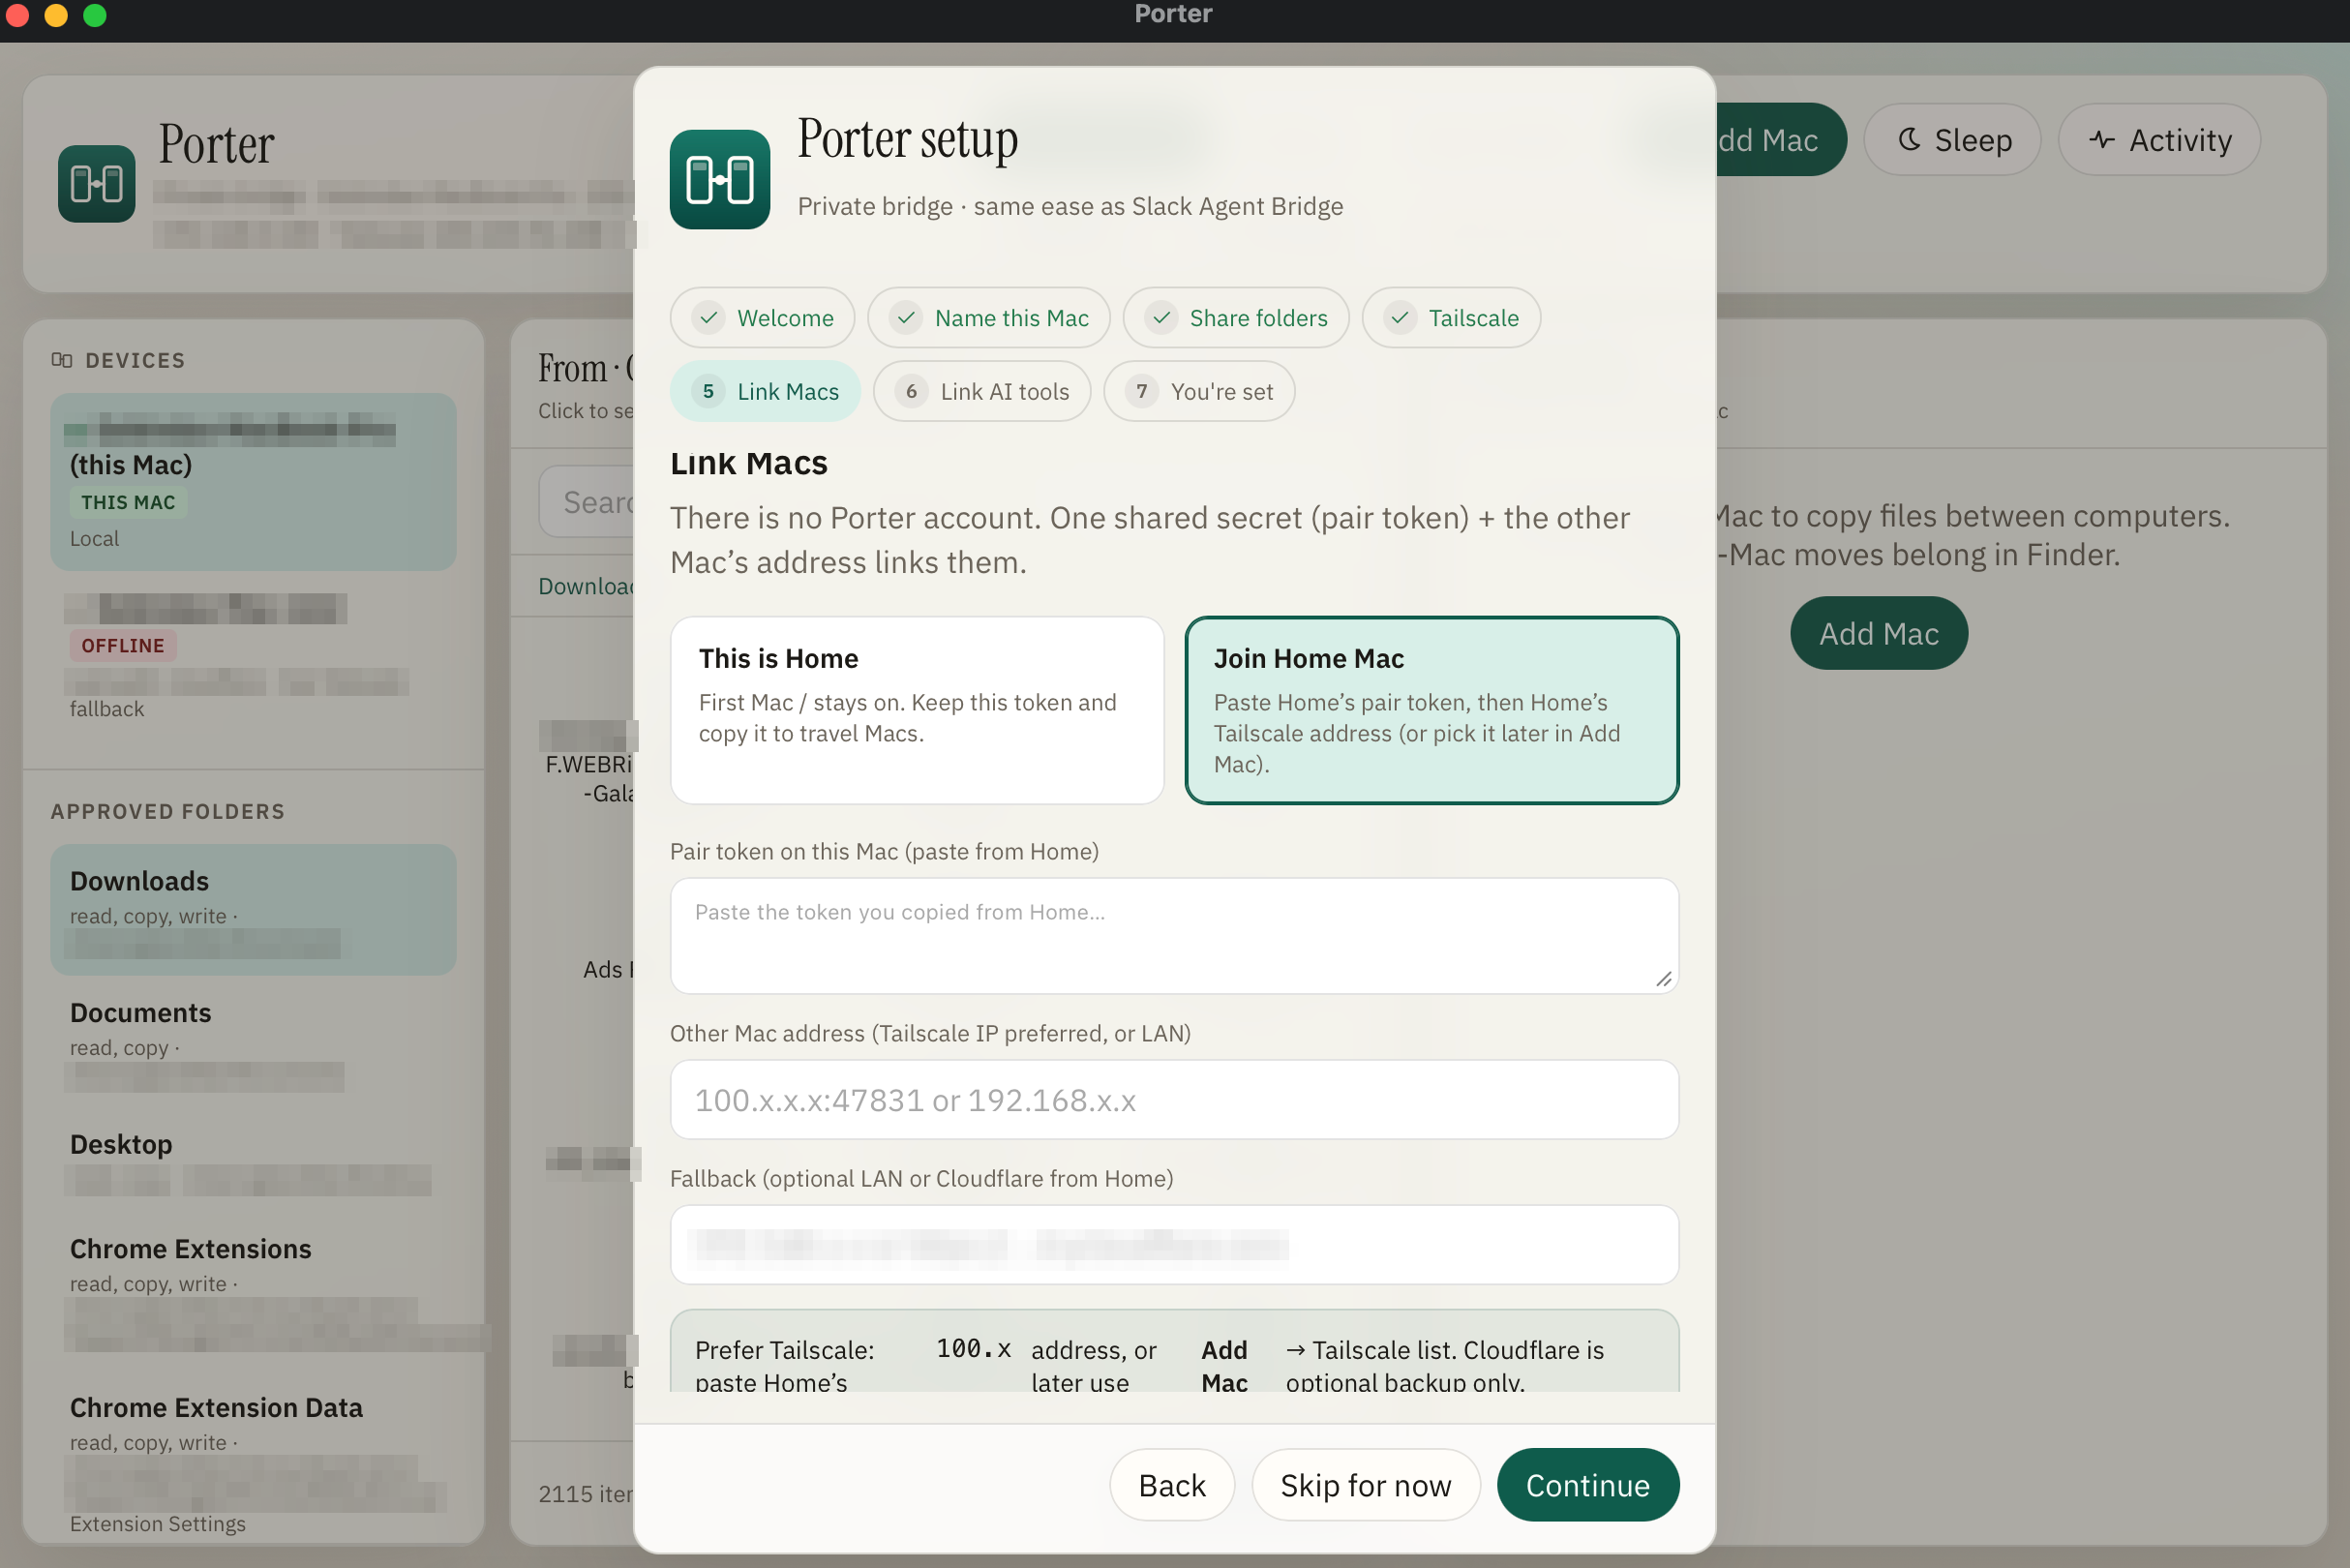Go to the Name this Mac step
The width and height of the screenshot is (2350, 1568).
pyautogui.click(x=988, y=318)
